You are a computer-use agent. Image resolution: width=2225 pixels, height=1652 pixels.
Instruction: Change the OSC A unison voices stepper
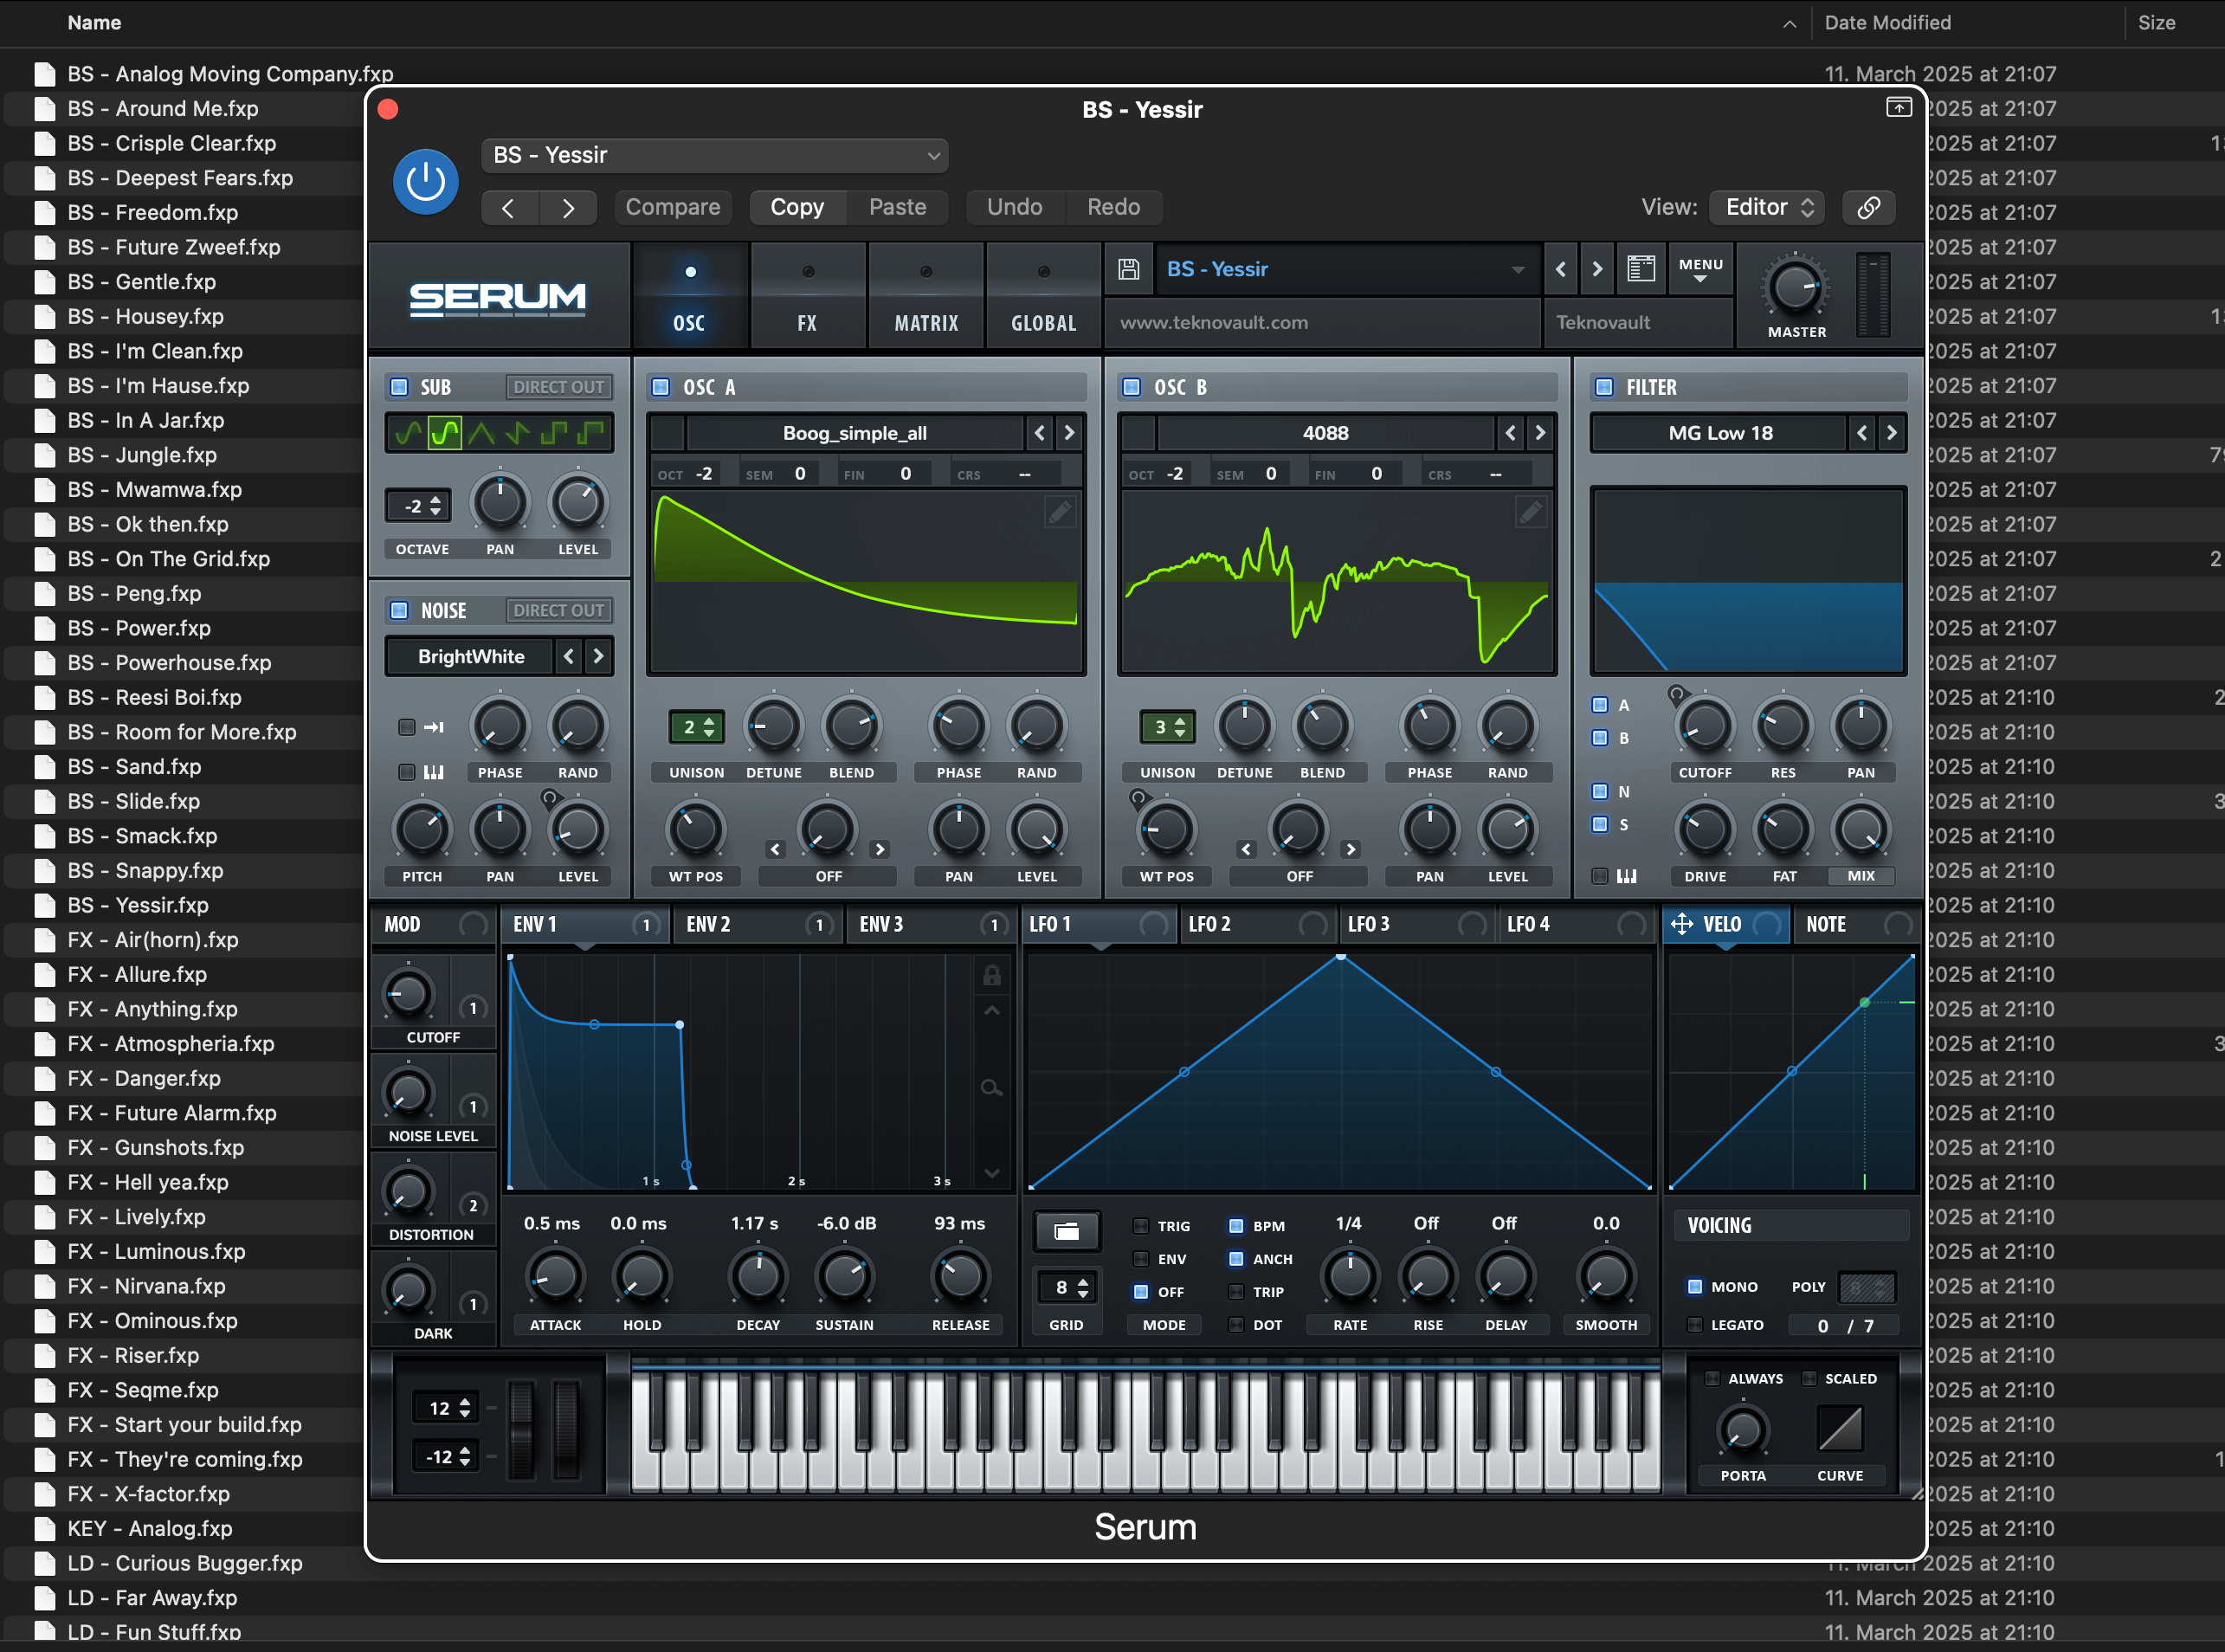click(x=696, y=728)
